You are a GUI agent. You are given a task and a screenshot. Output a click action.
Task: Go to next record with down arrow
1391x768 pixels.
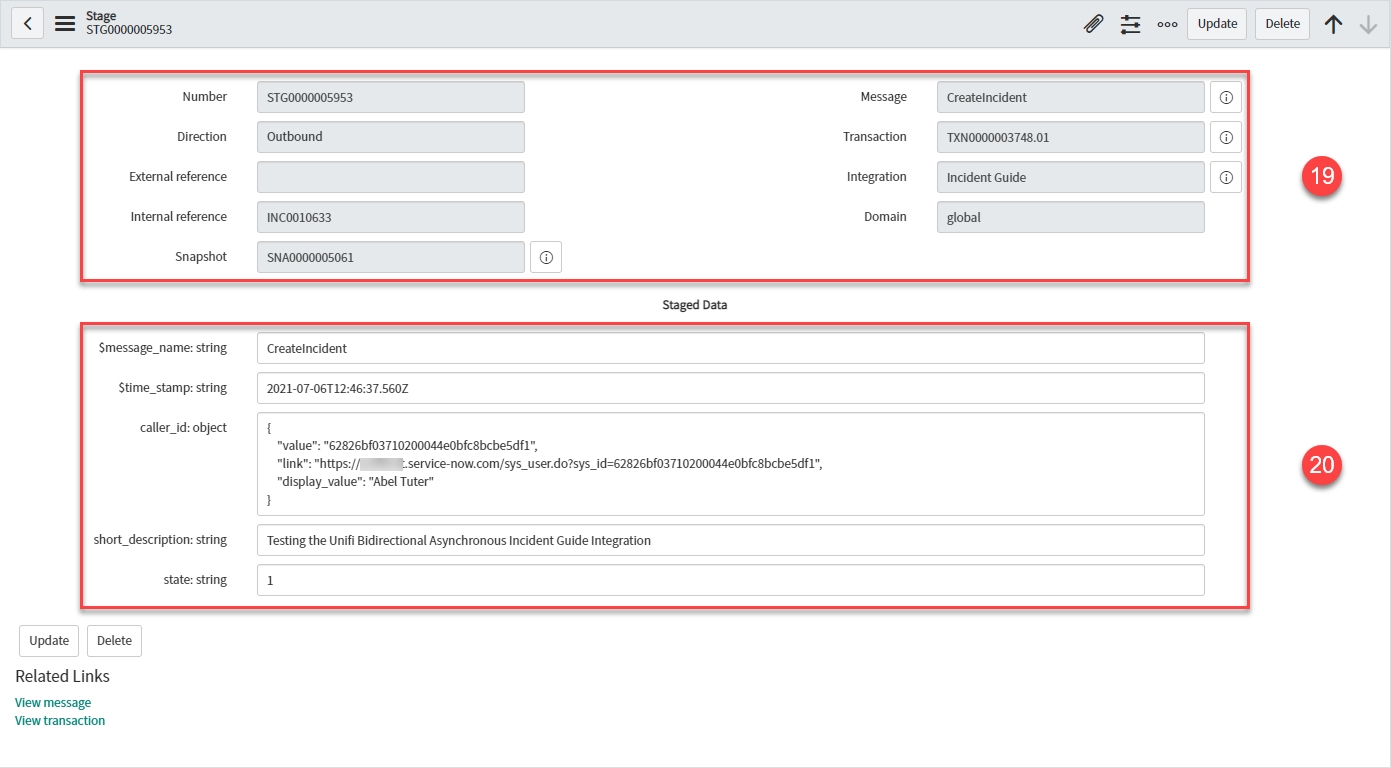(x=1368, y=24)
